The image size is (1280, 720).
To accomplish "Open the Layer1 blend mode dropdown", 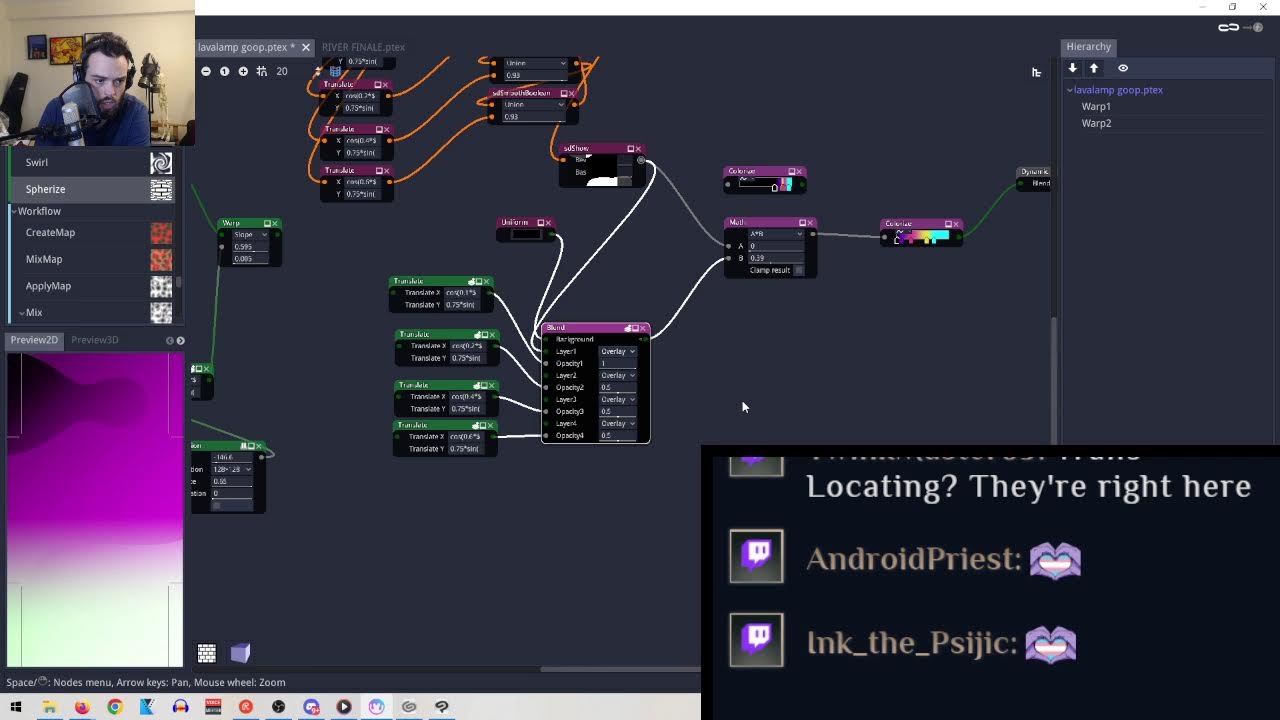I will (x=618, y=351).
